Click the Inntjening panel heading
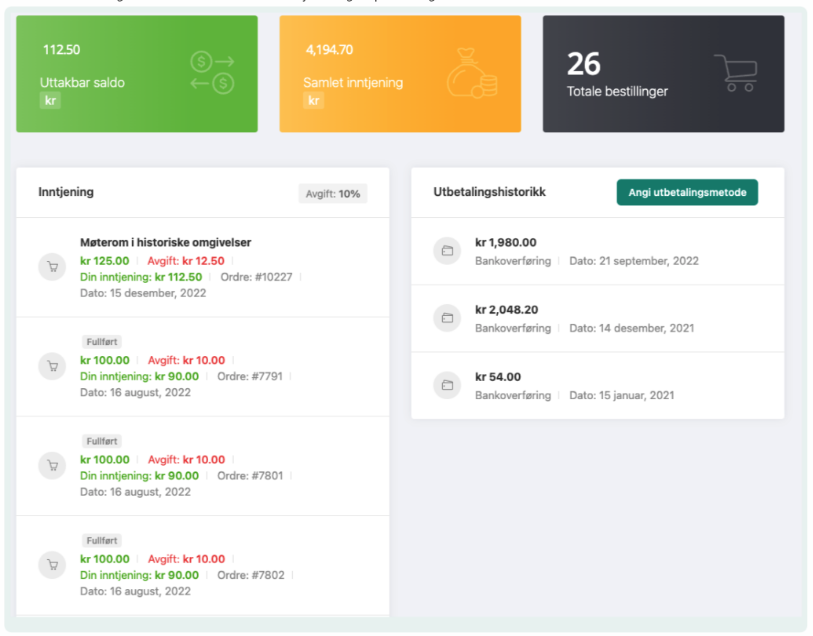This screenshot has width=813, height=636. [x=66, y=192]
